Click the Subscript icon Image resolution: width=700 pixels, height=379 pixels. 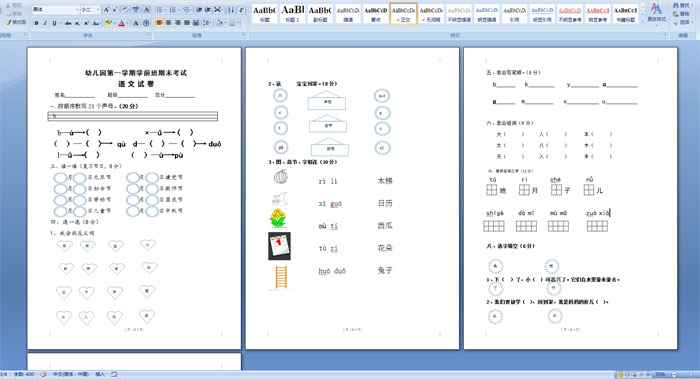[77, 23]
